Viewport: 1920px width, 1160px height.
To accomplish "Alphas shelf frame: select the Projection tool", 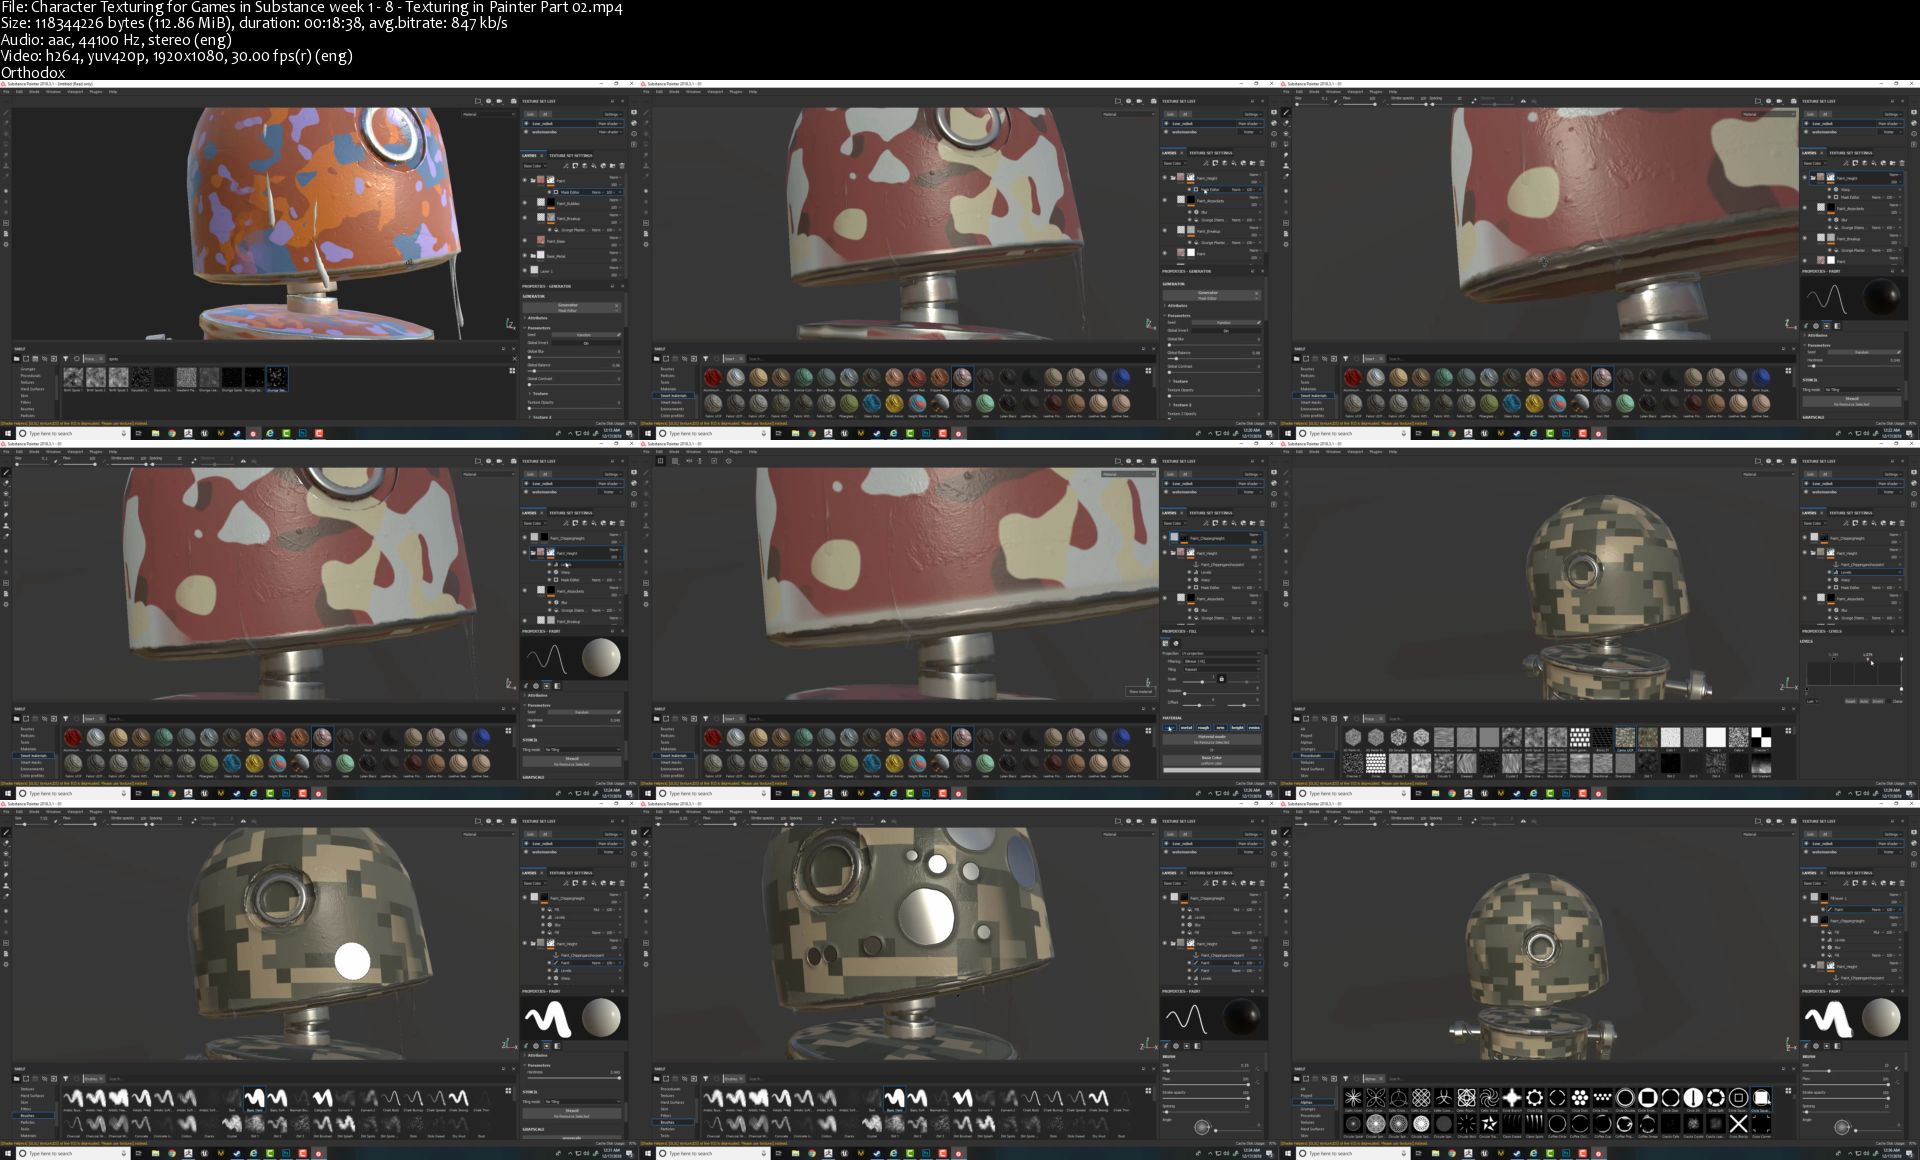I will click(1286, 854).
